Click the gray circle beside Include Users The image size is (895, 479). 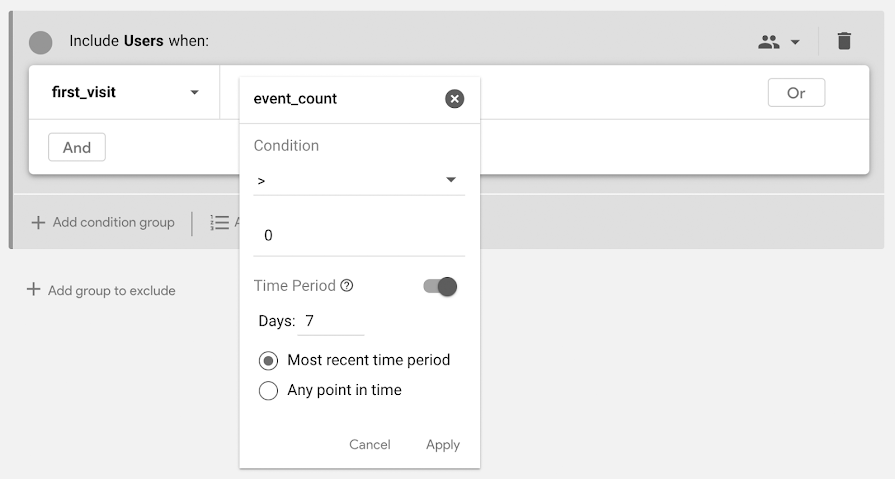point(41,42)
